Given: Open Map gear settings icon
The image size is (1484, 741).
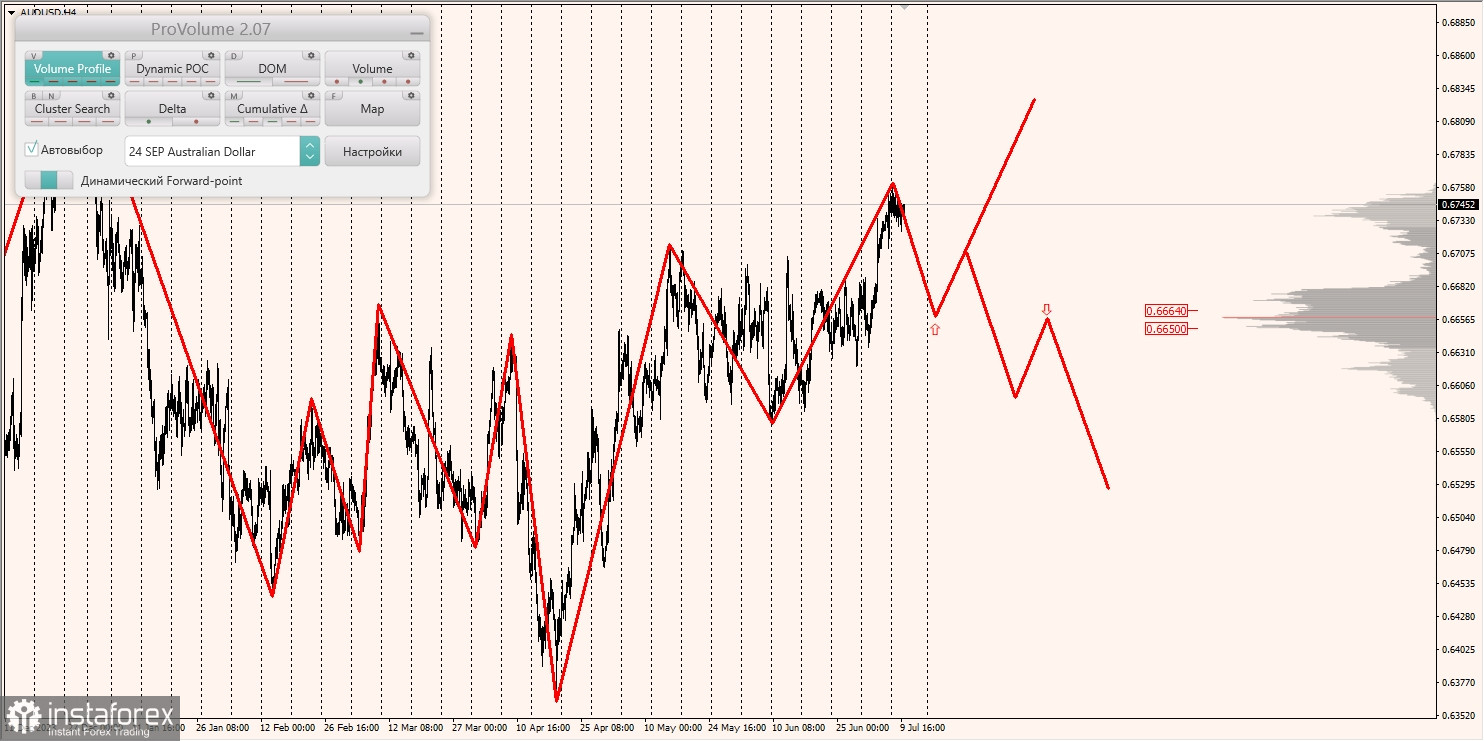Looking at the screenshot, I should 411,96.
